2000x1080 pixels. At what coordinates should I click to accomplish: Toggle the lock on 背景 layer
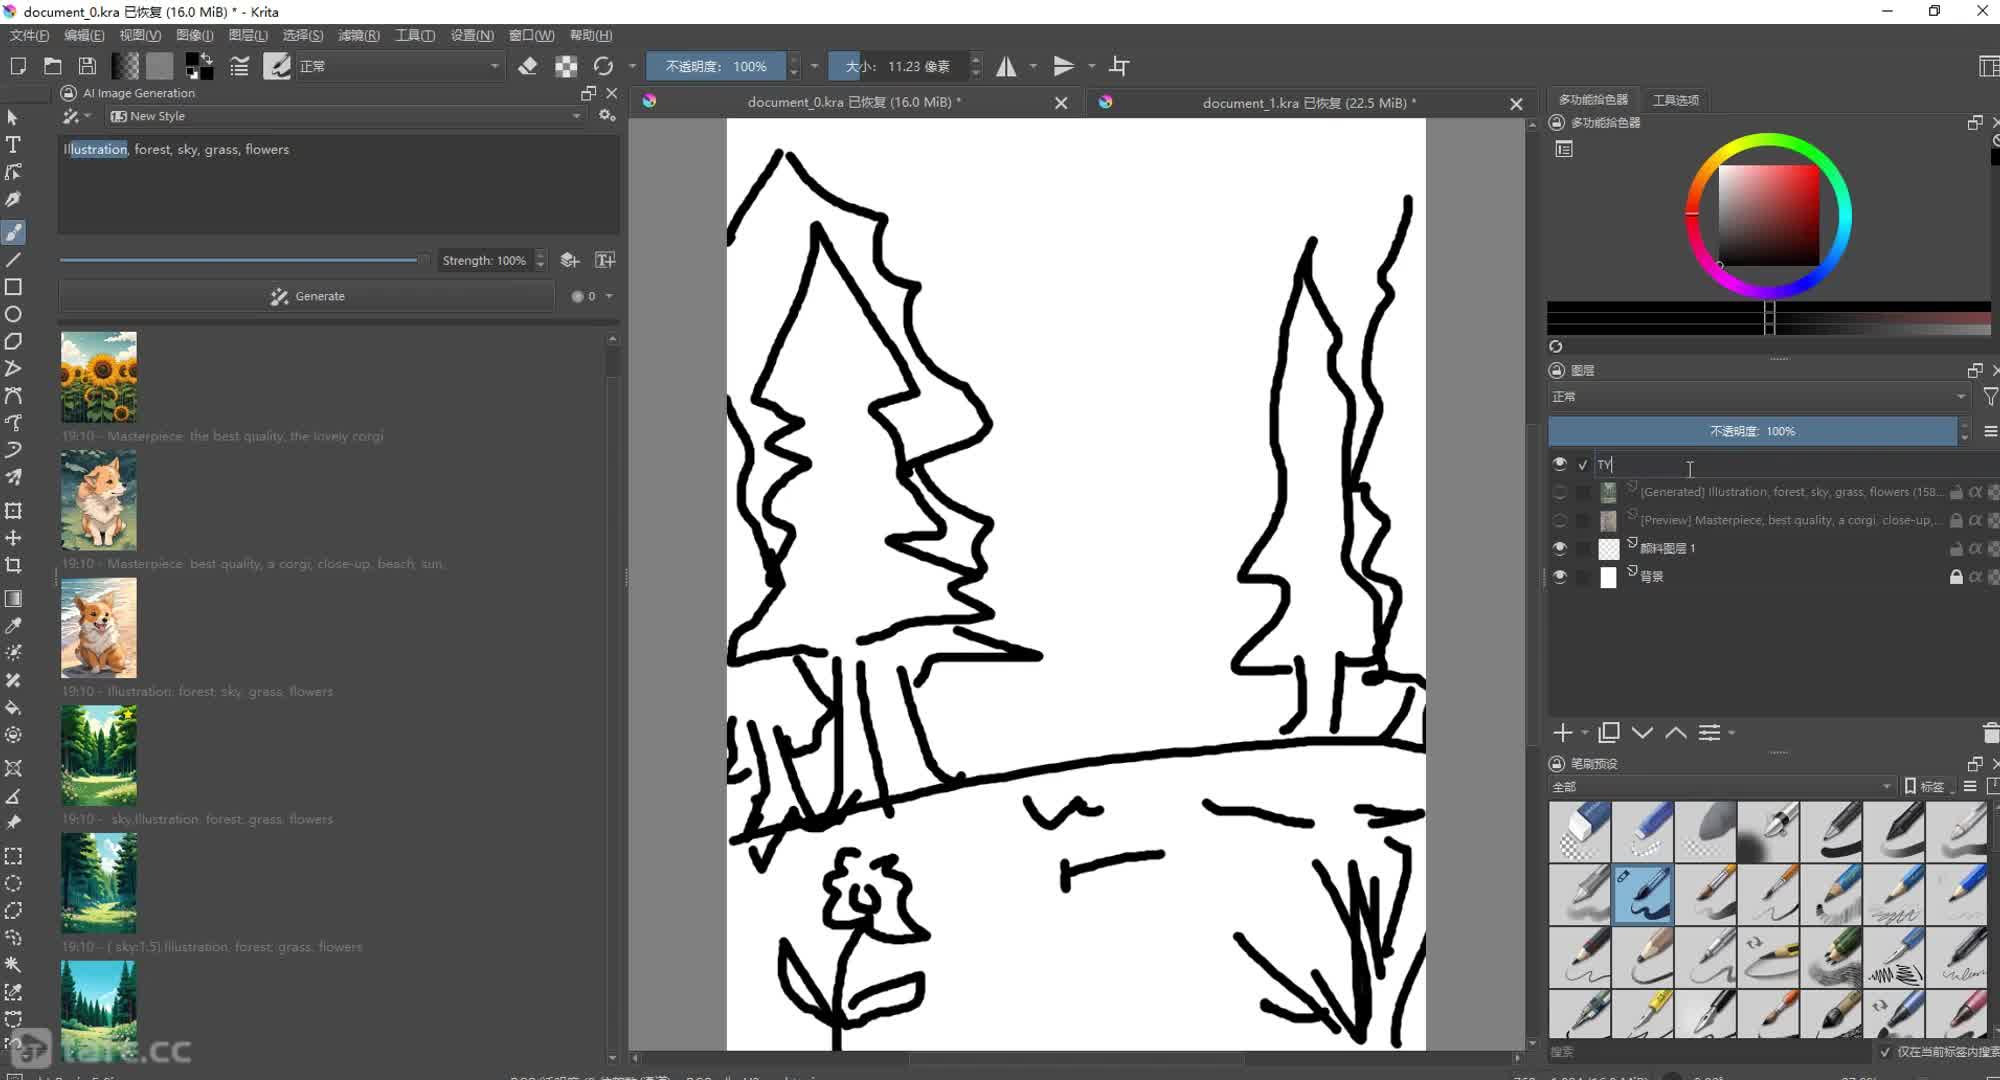1956,577
